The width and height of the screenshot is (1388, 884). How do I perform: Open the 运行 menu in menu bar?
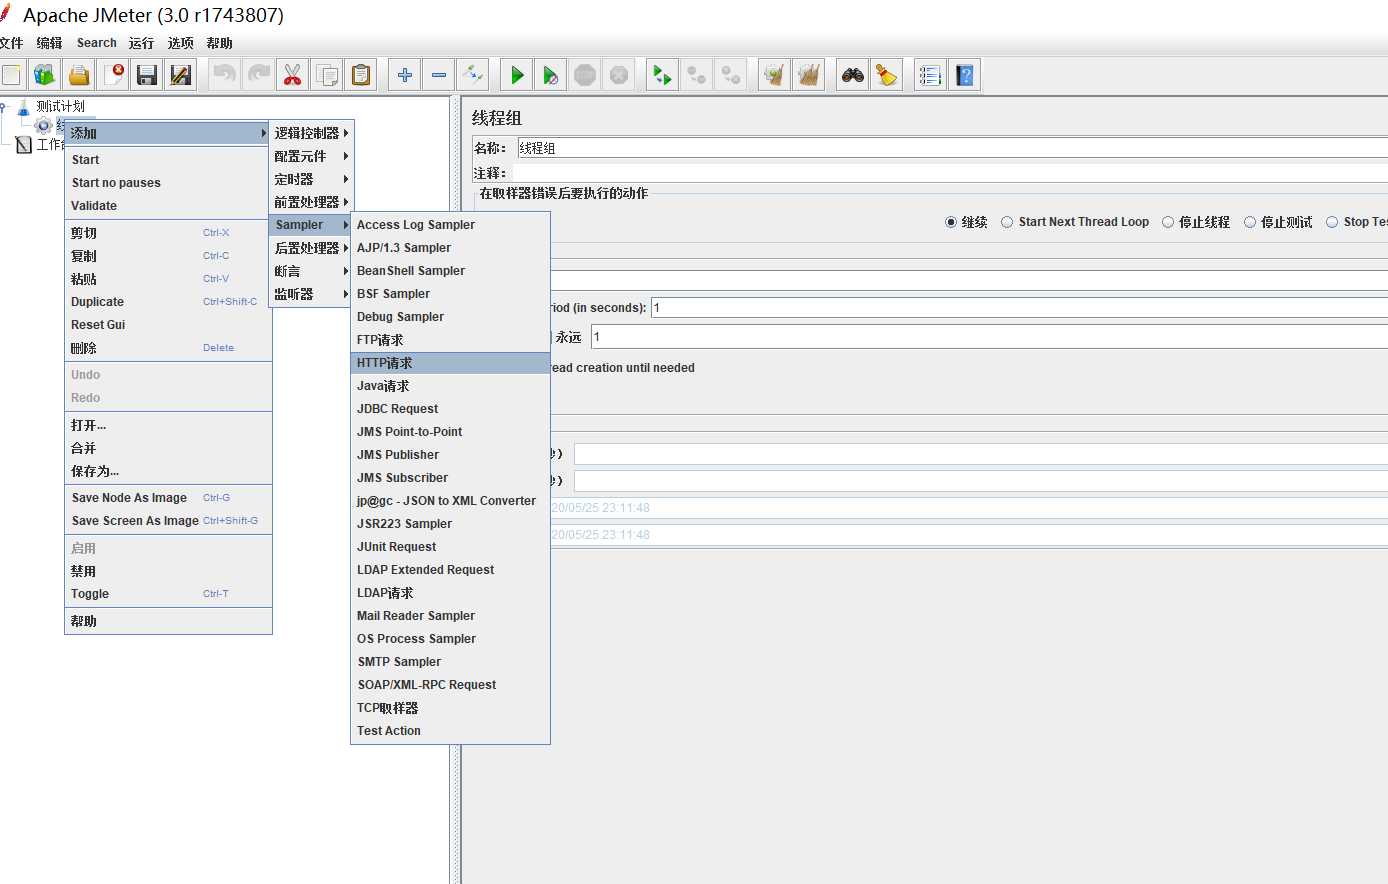click(141, 43)
